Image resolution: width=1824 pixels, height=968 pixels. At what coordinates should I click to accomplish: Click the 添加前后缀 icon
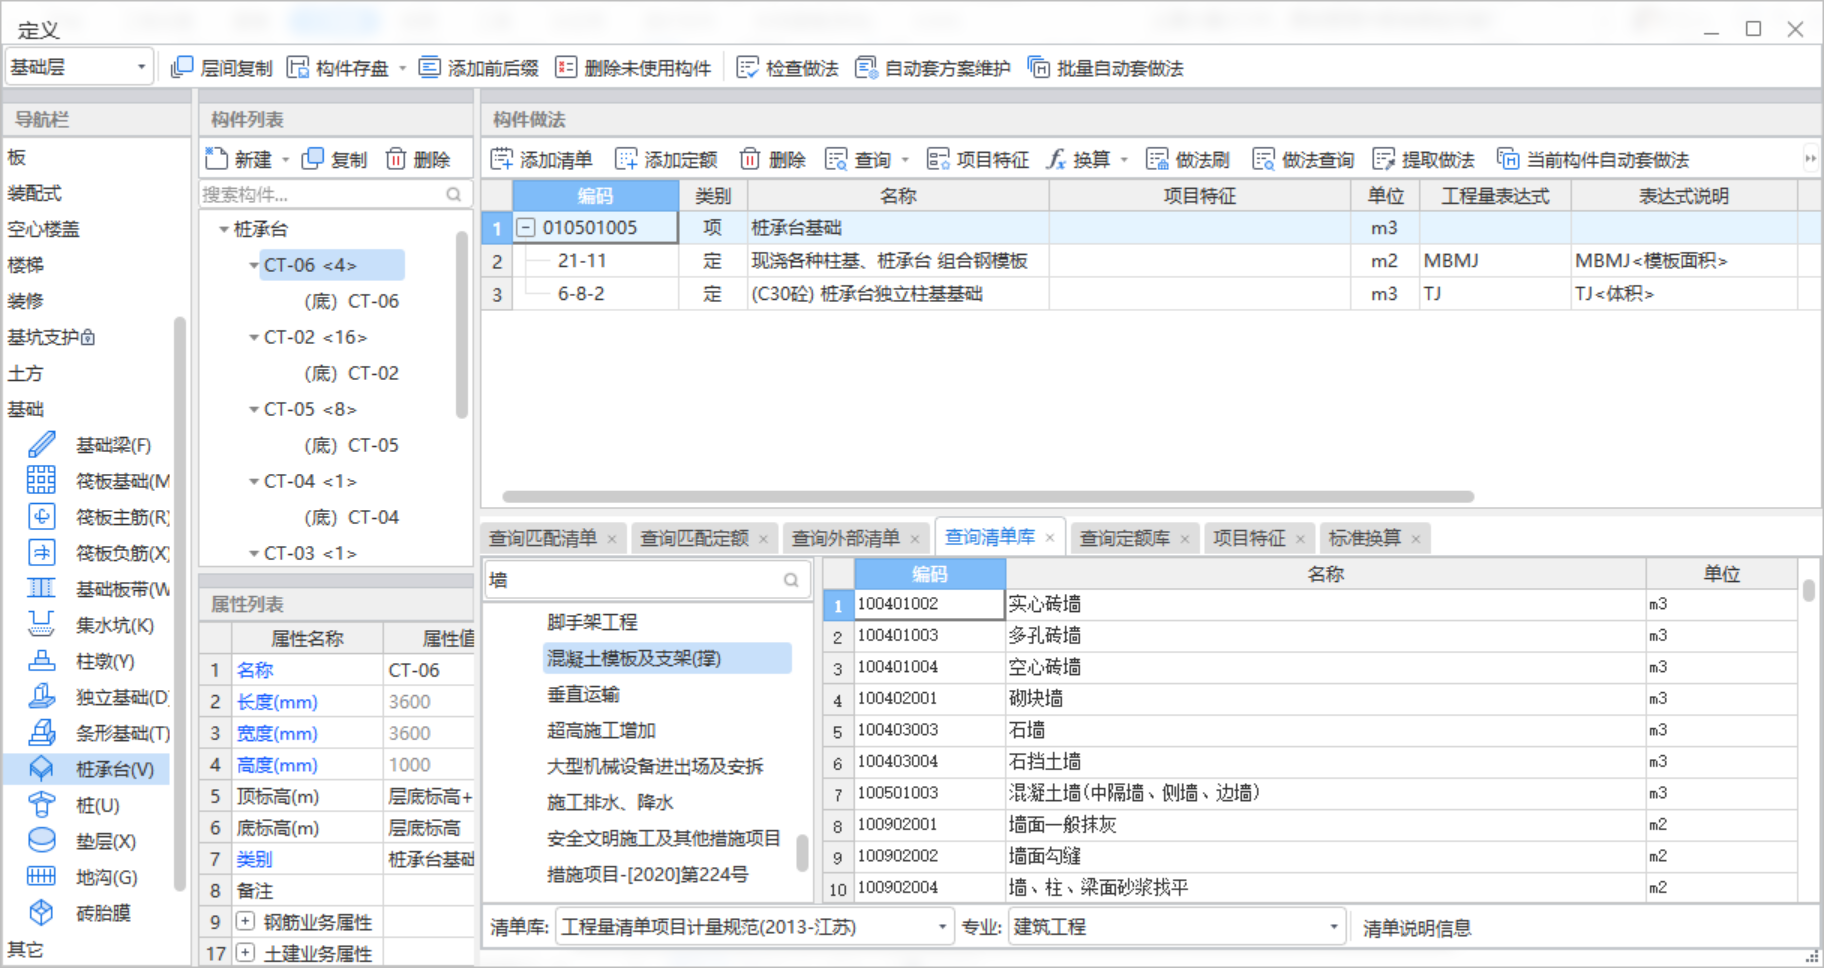coord(429,67)
